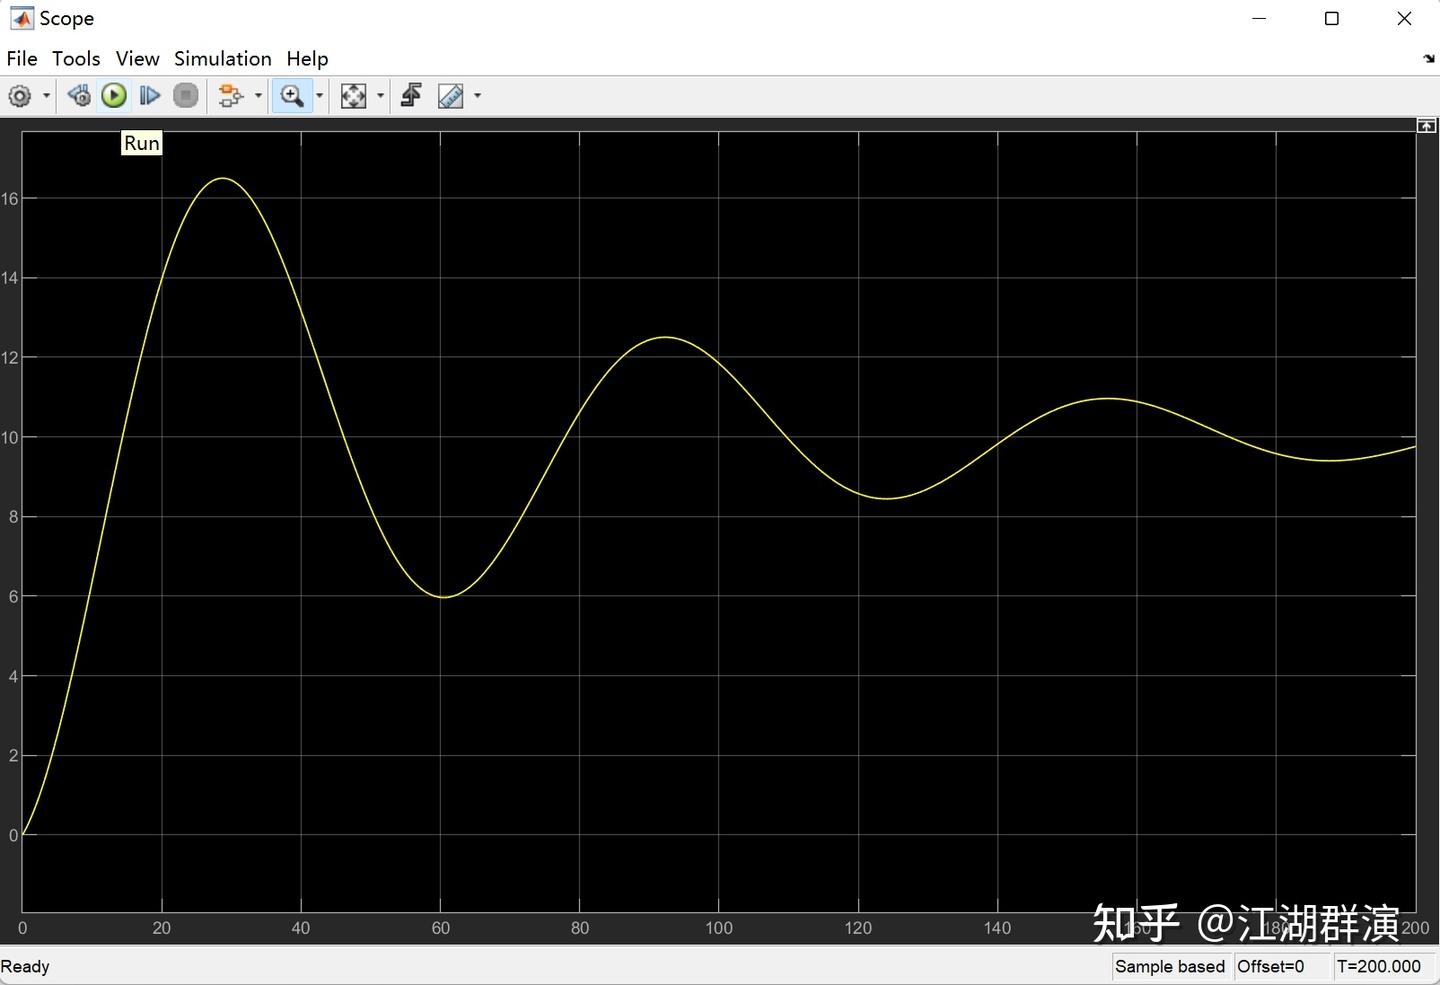Click the y-axis tick label 14

click(10, 278)
